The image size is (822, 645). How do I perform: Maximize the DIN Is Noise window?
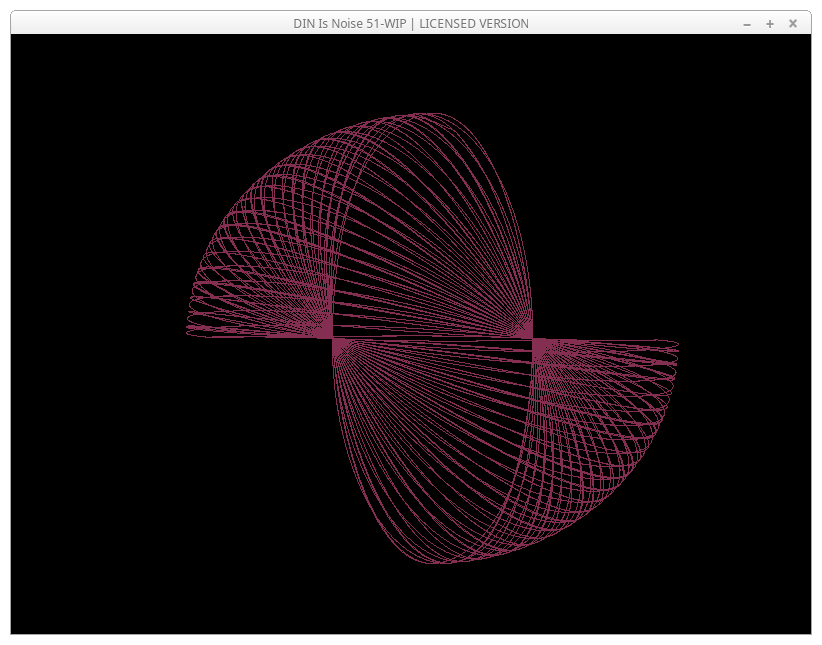pos(770,24)
